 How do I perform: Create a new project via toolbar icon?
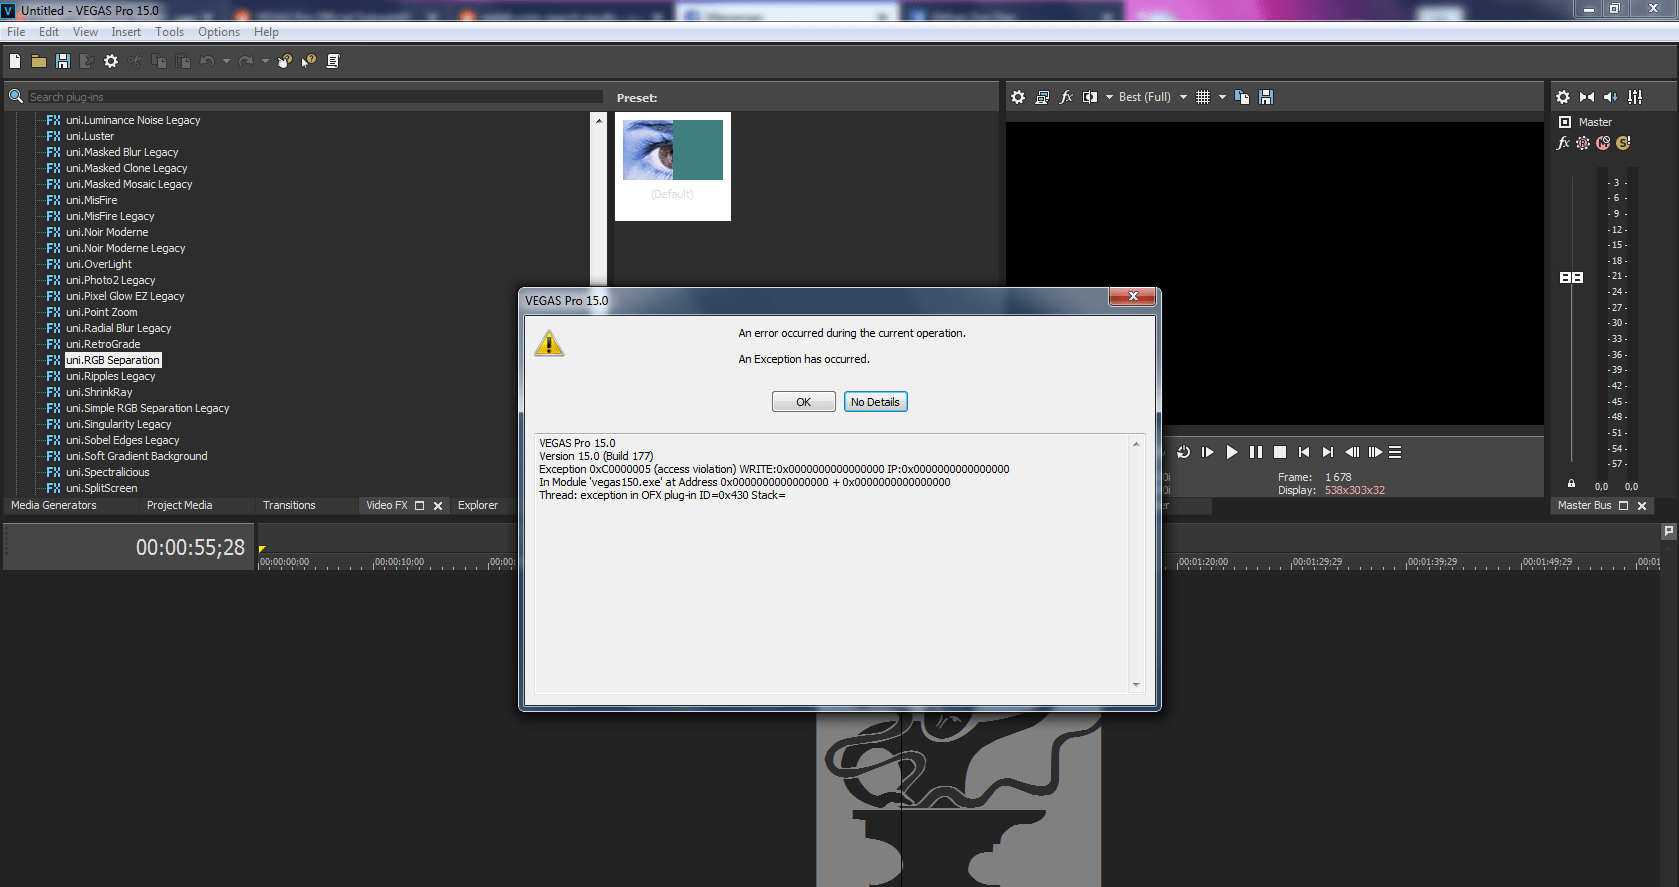pyautogui.click(x=15, y=61)
